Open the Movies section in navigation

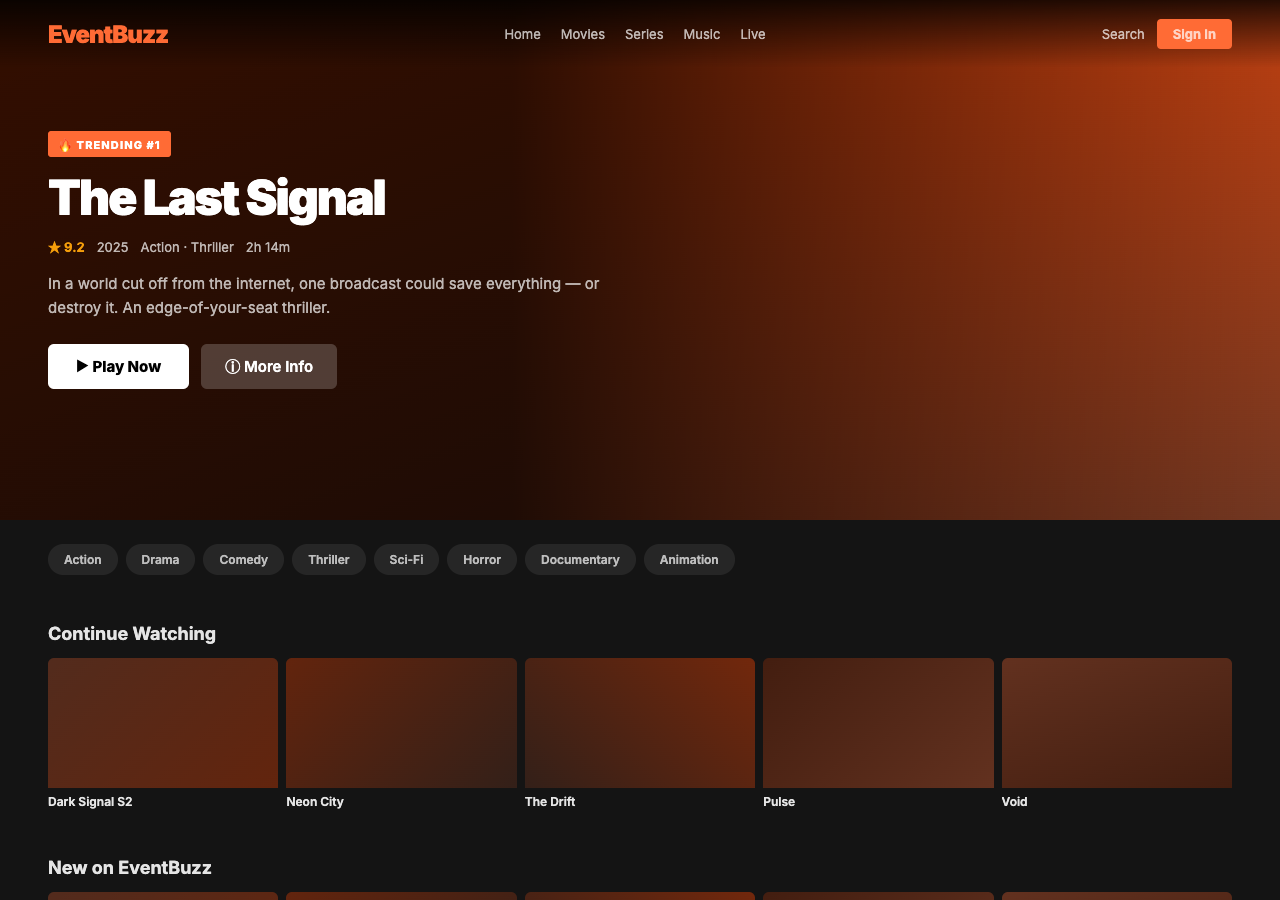click(x=582, y=34)
